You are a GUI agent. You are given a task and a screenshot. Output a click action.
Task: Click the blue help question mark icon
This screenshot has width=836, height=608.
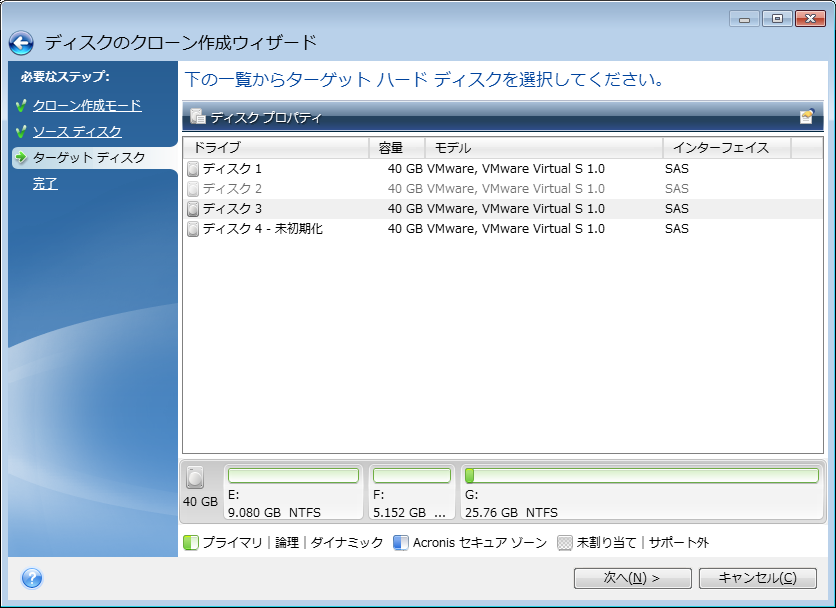point(31,578)
